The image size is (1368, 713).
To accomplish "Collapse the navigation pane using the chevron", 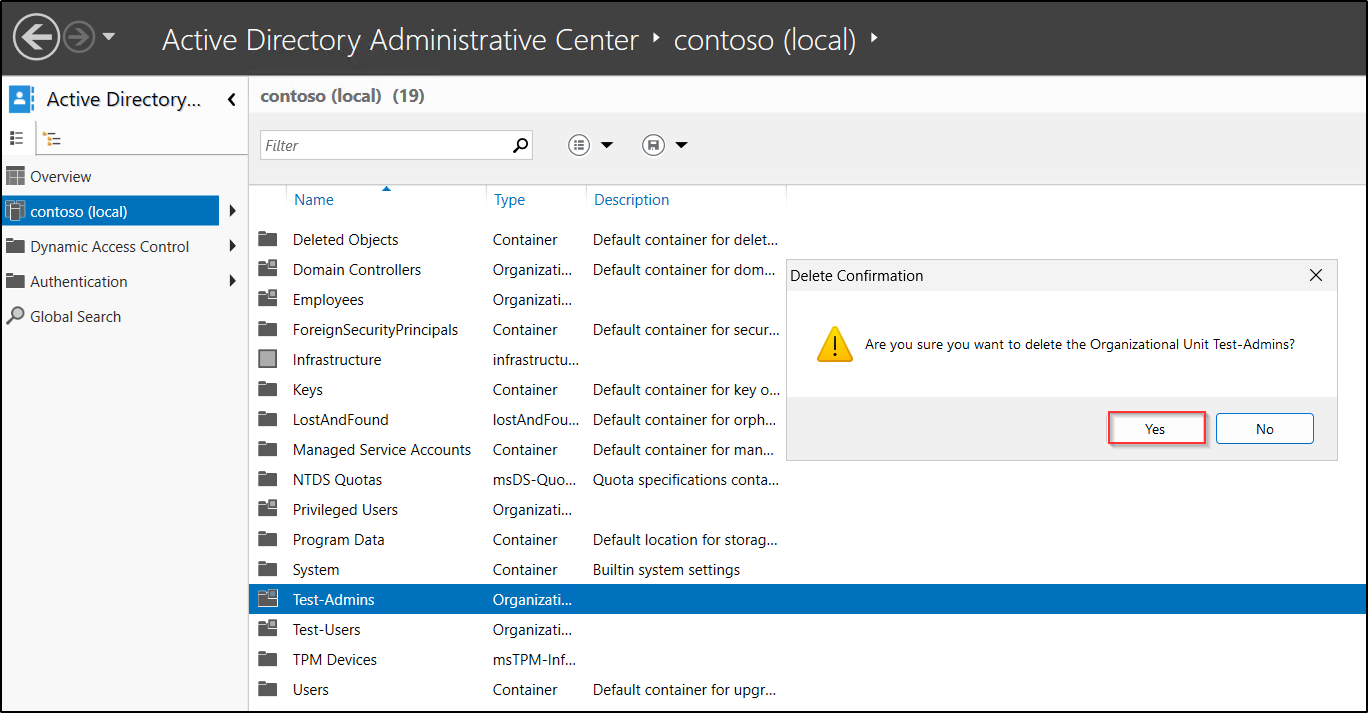I will [231, 99].
